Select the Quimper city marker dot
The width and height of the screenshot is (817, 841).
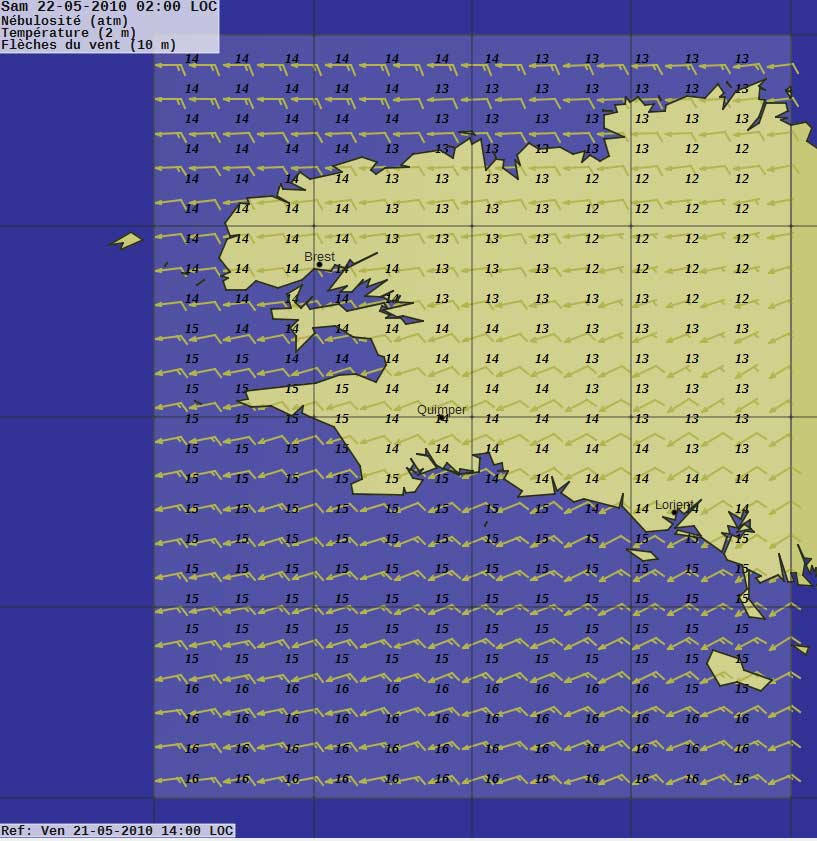[441, 418]
